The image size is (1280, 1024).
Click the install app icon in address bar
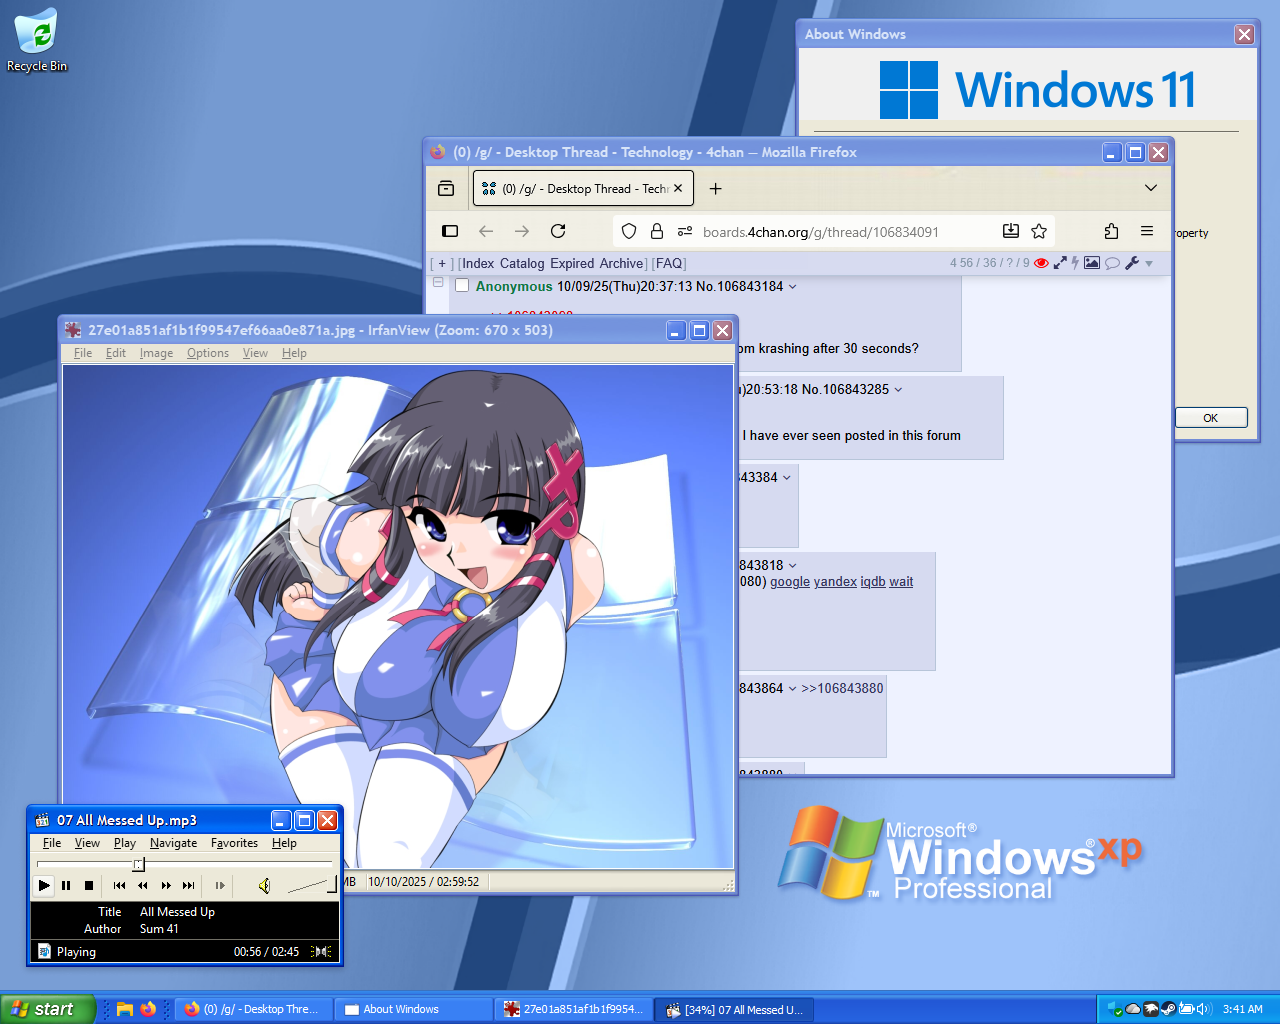click(x=1011, y=231)
